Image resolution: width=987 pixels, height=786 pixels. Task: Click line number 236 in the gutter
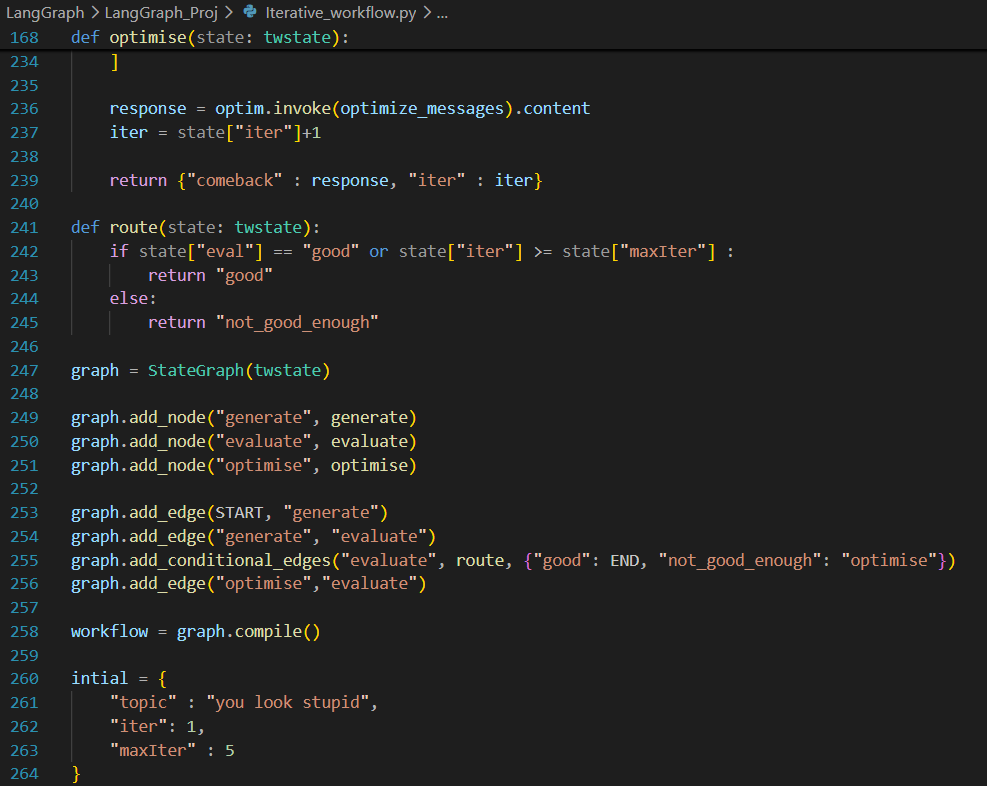pos(25,109)
